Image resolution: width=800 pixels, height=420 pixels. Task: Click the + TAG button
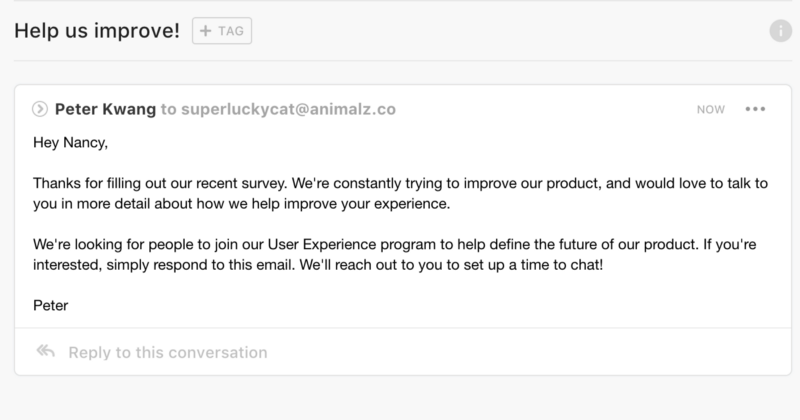(221, 31)
